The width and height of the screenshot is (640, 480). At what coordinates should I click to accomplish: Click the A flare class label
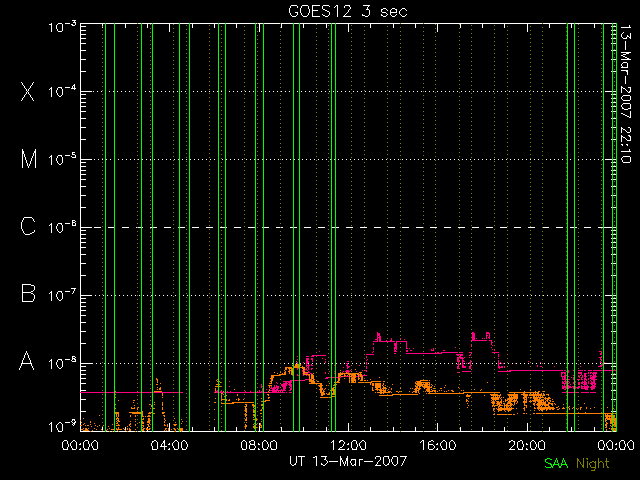[27, 361]
